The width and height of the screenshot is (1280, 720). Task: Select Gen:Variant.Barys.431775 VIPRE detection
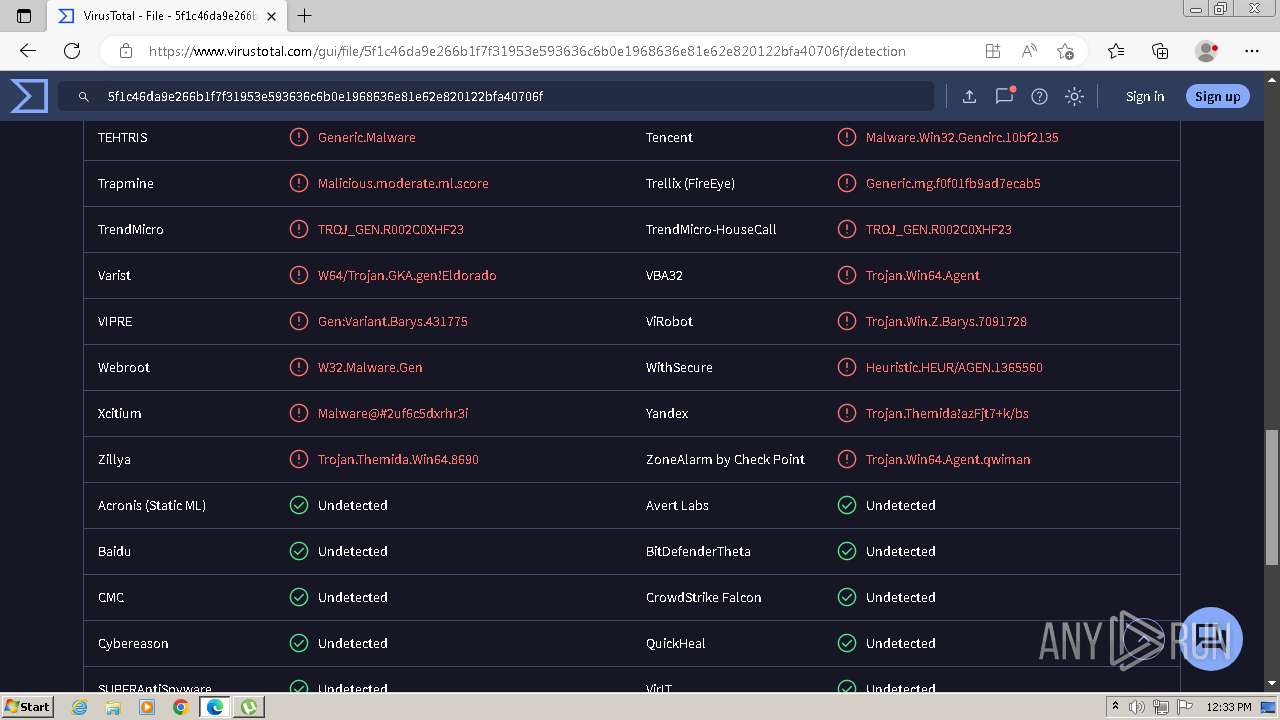tap(393, 321)
